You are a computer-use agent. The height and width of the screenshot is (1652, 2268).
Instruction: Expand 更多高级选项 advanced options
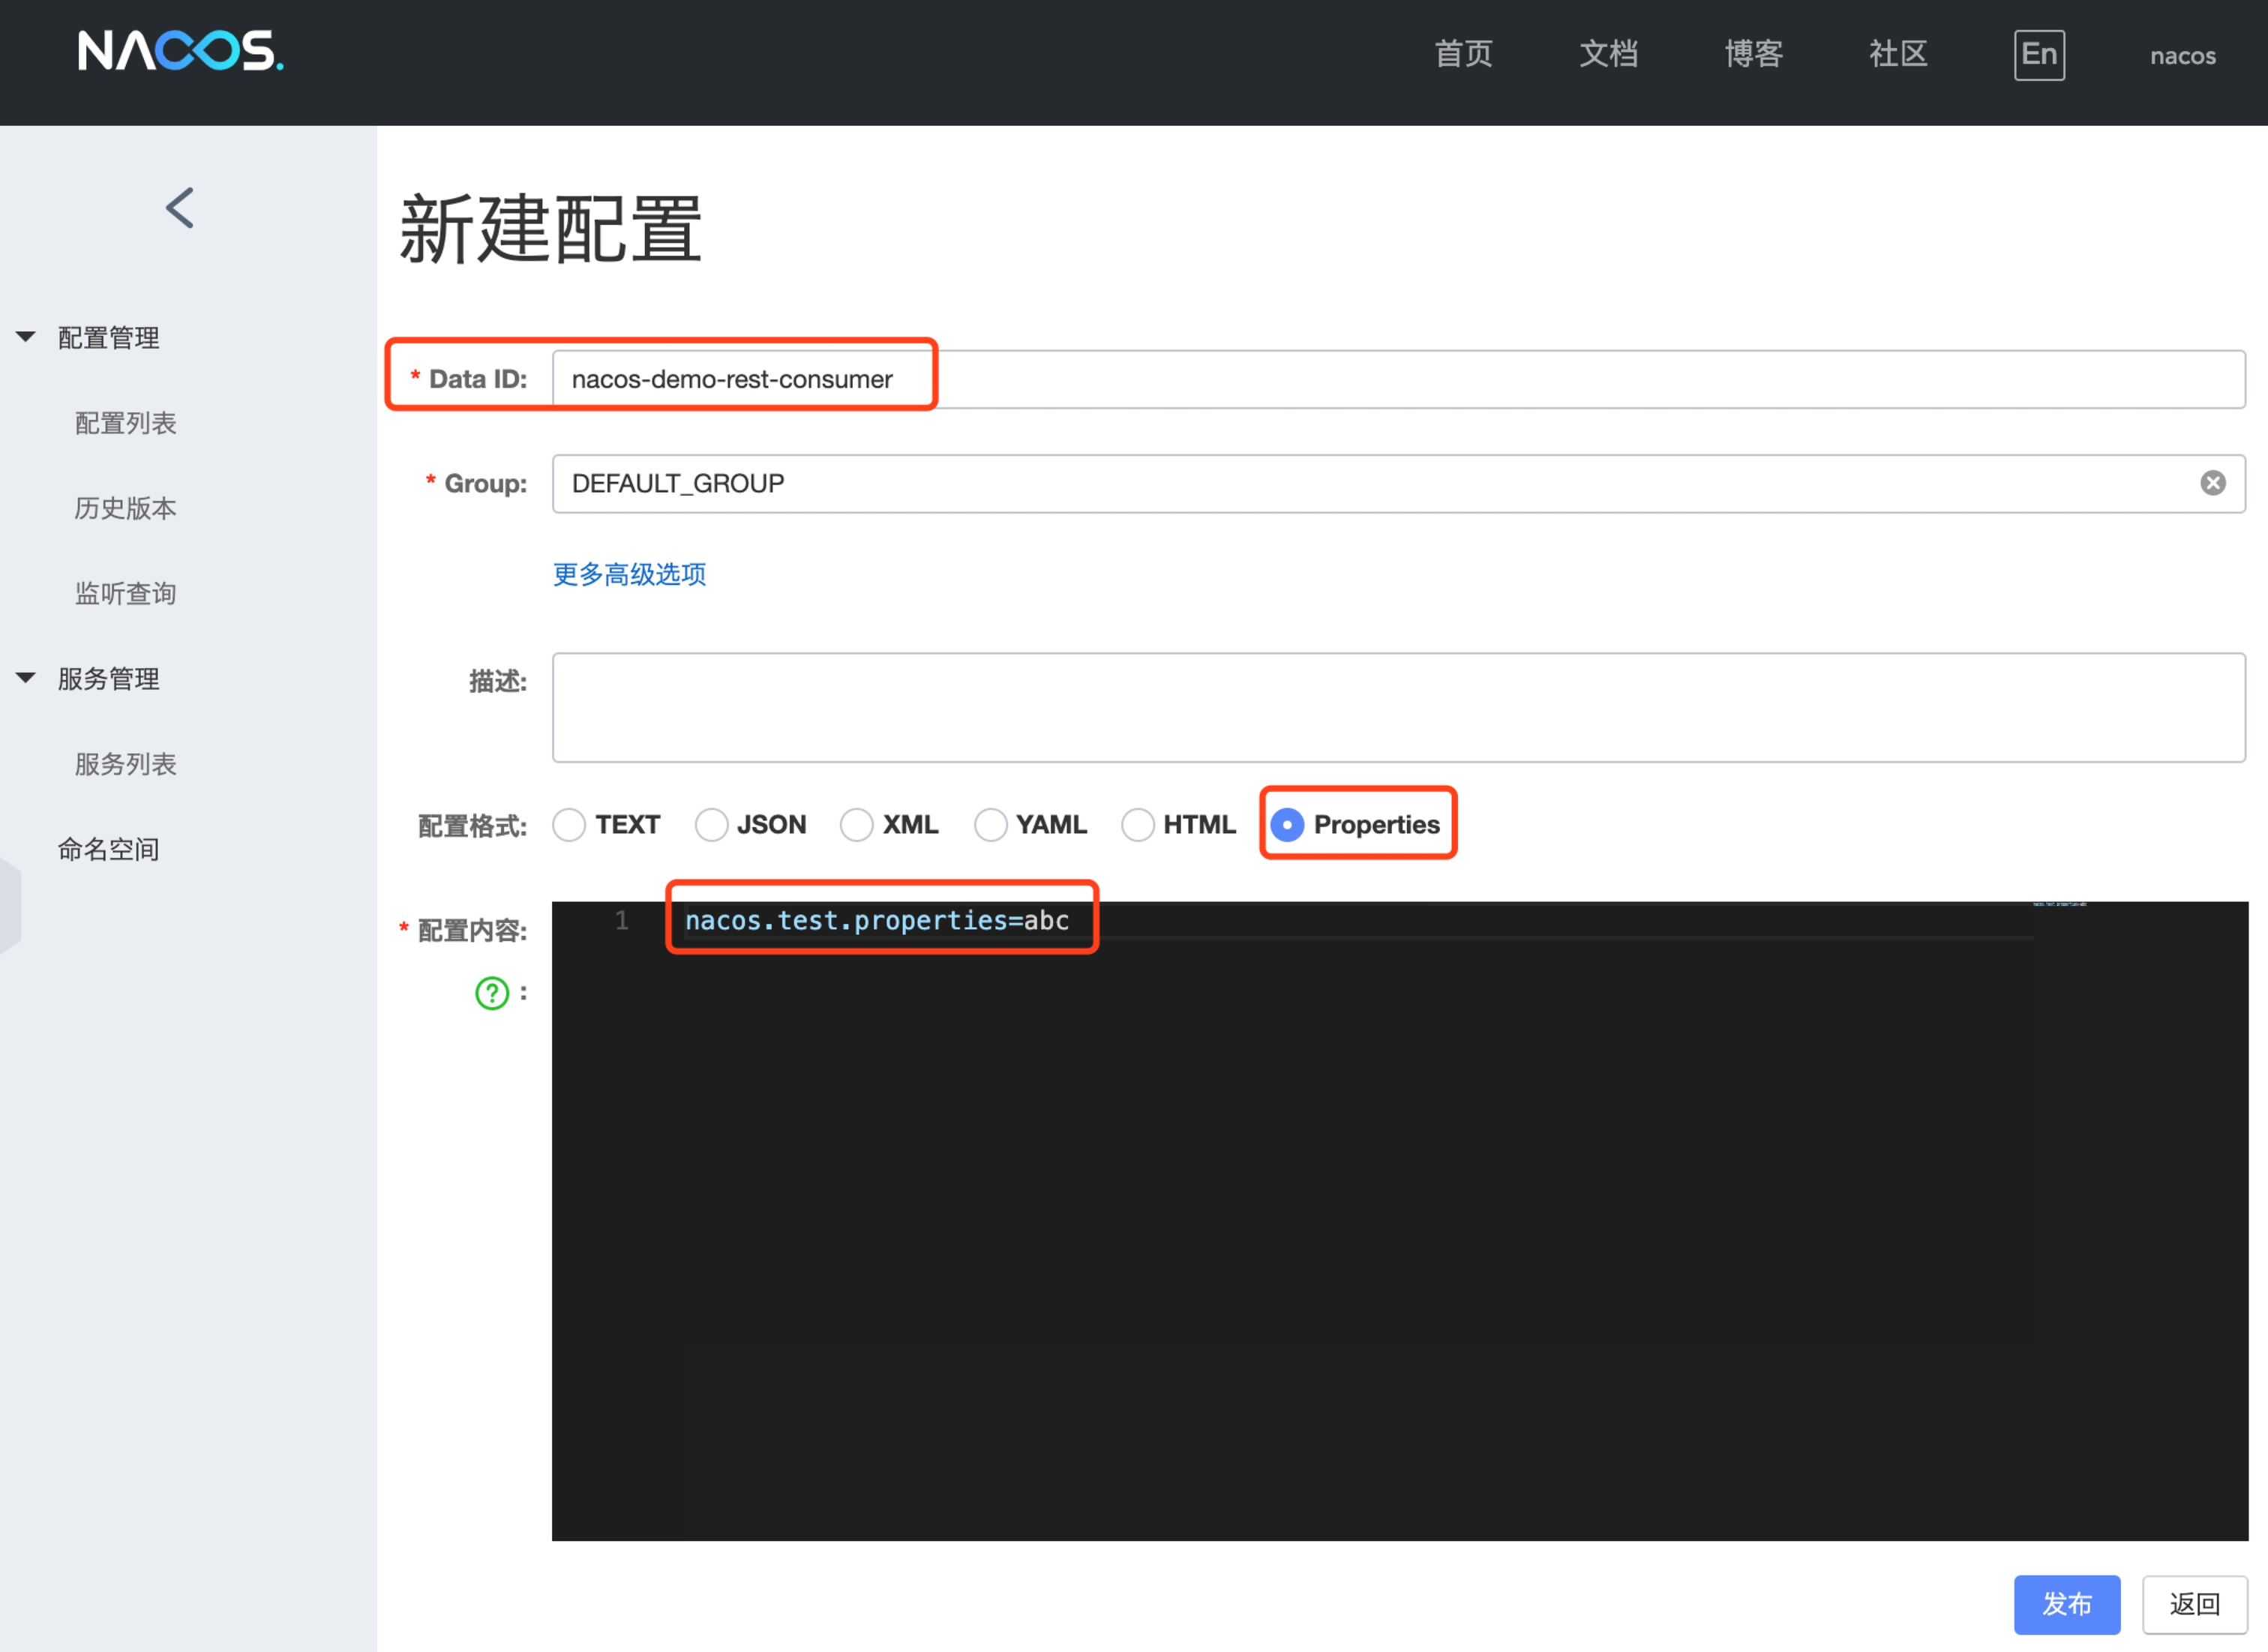click(x=629, y=574)
